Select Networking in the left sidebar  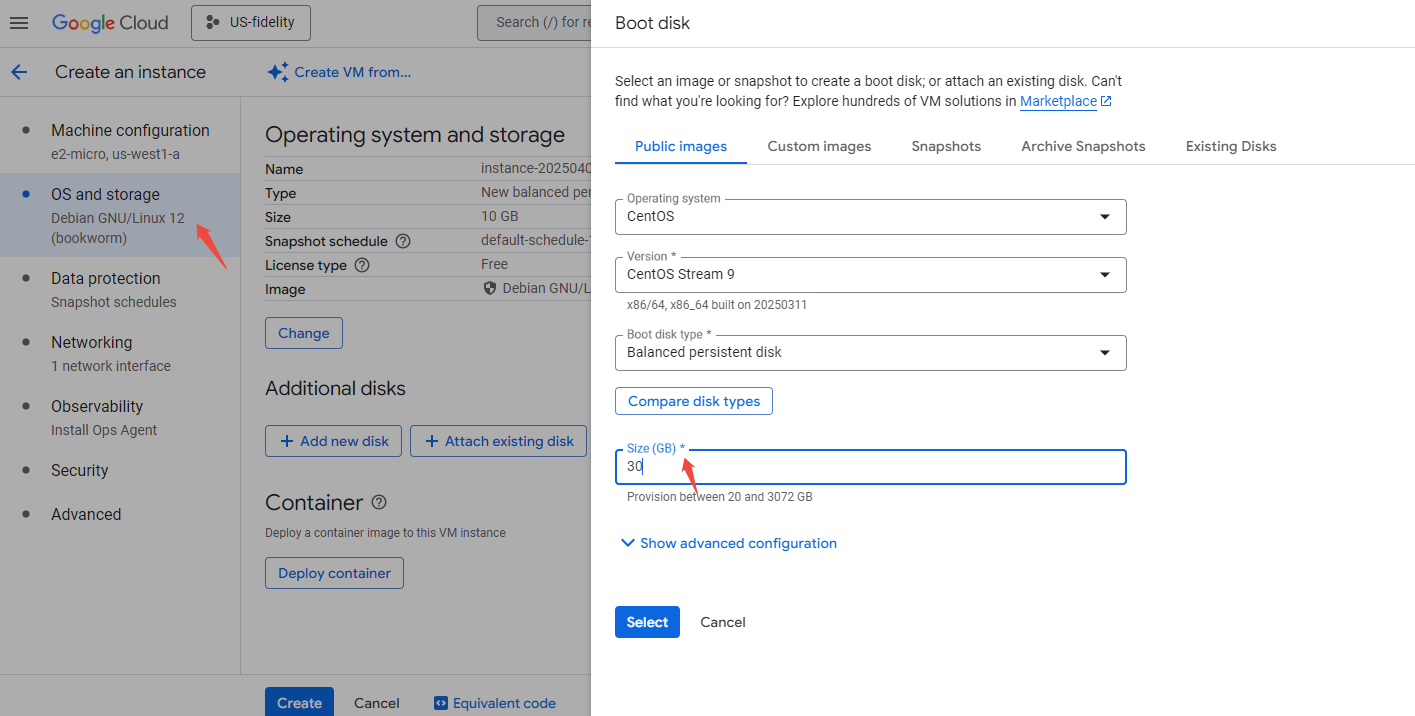(92, 342)
